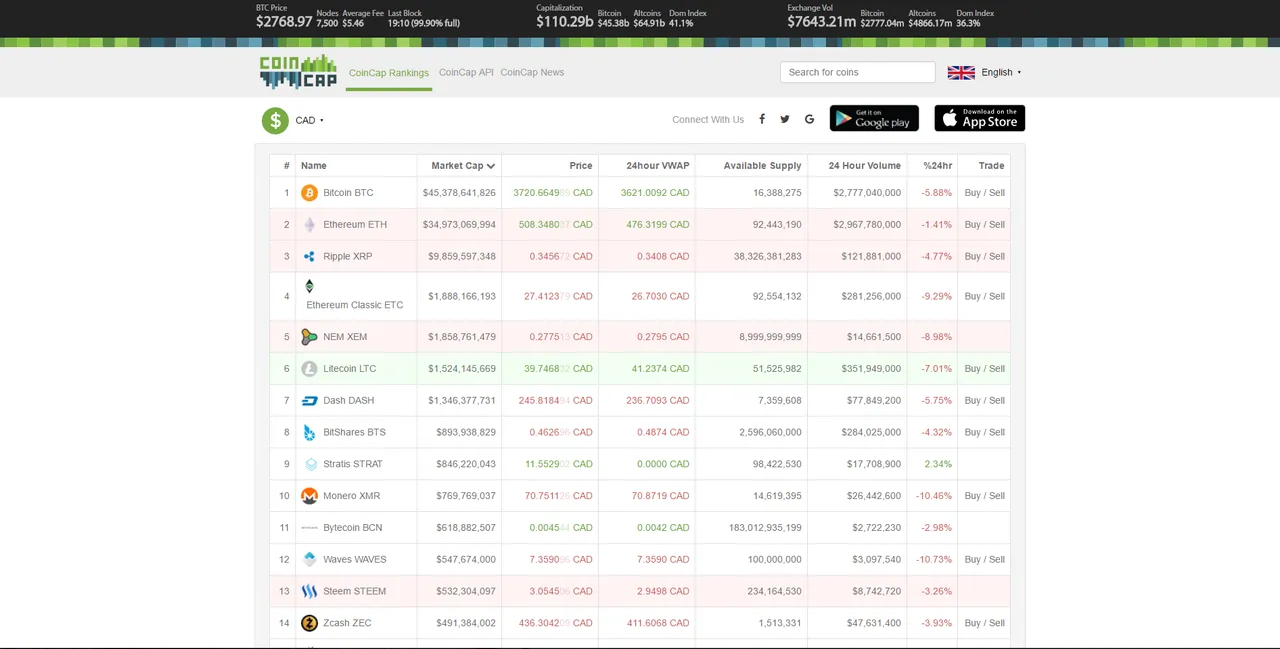Screen dimensions: 1280x649
Task: Click the Litecoin coin icon
Action: point(309,369)
